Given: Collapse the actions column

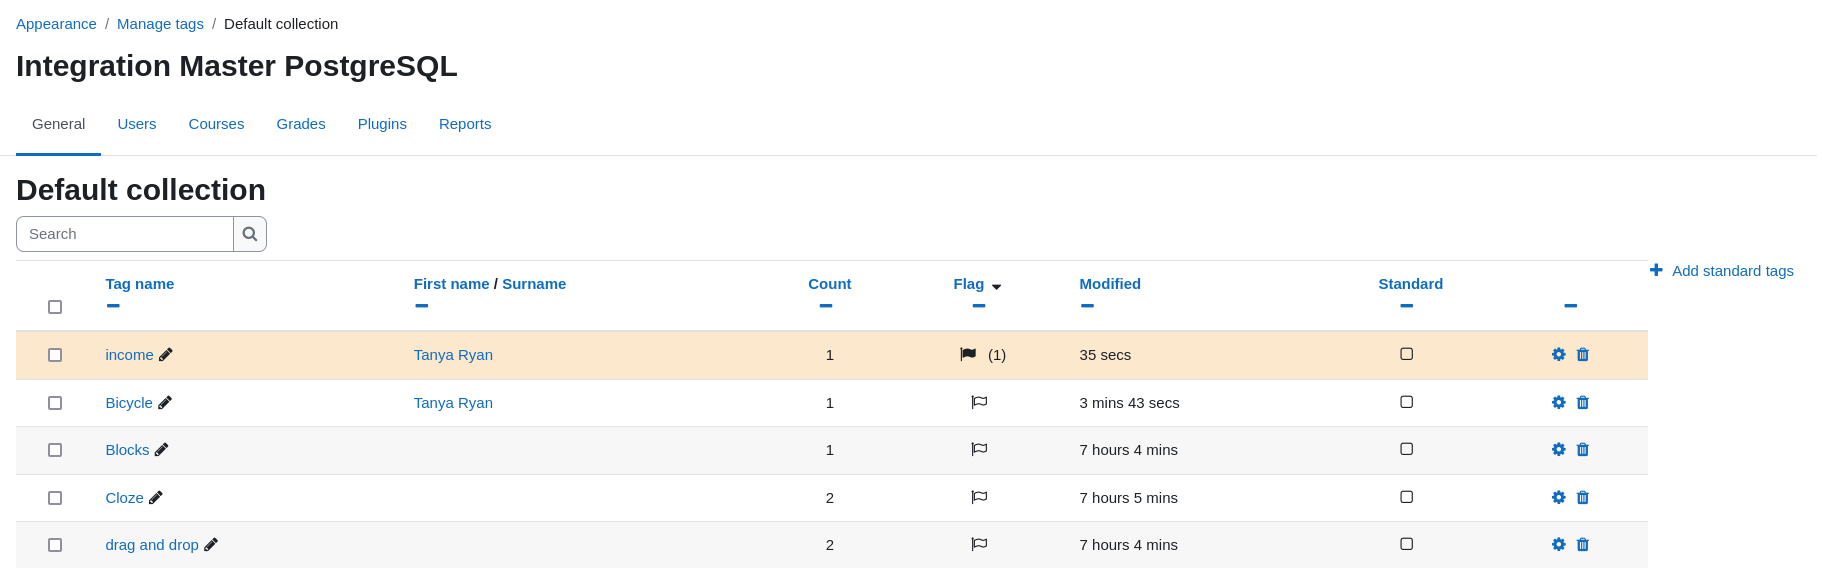Looking at the screenshot, I should tap(1571, 306).
